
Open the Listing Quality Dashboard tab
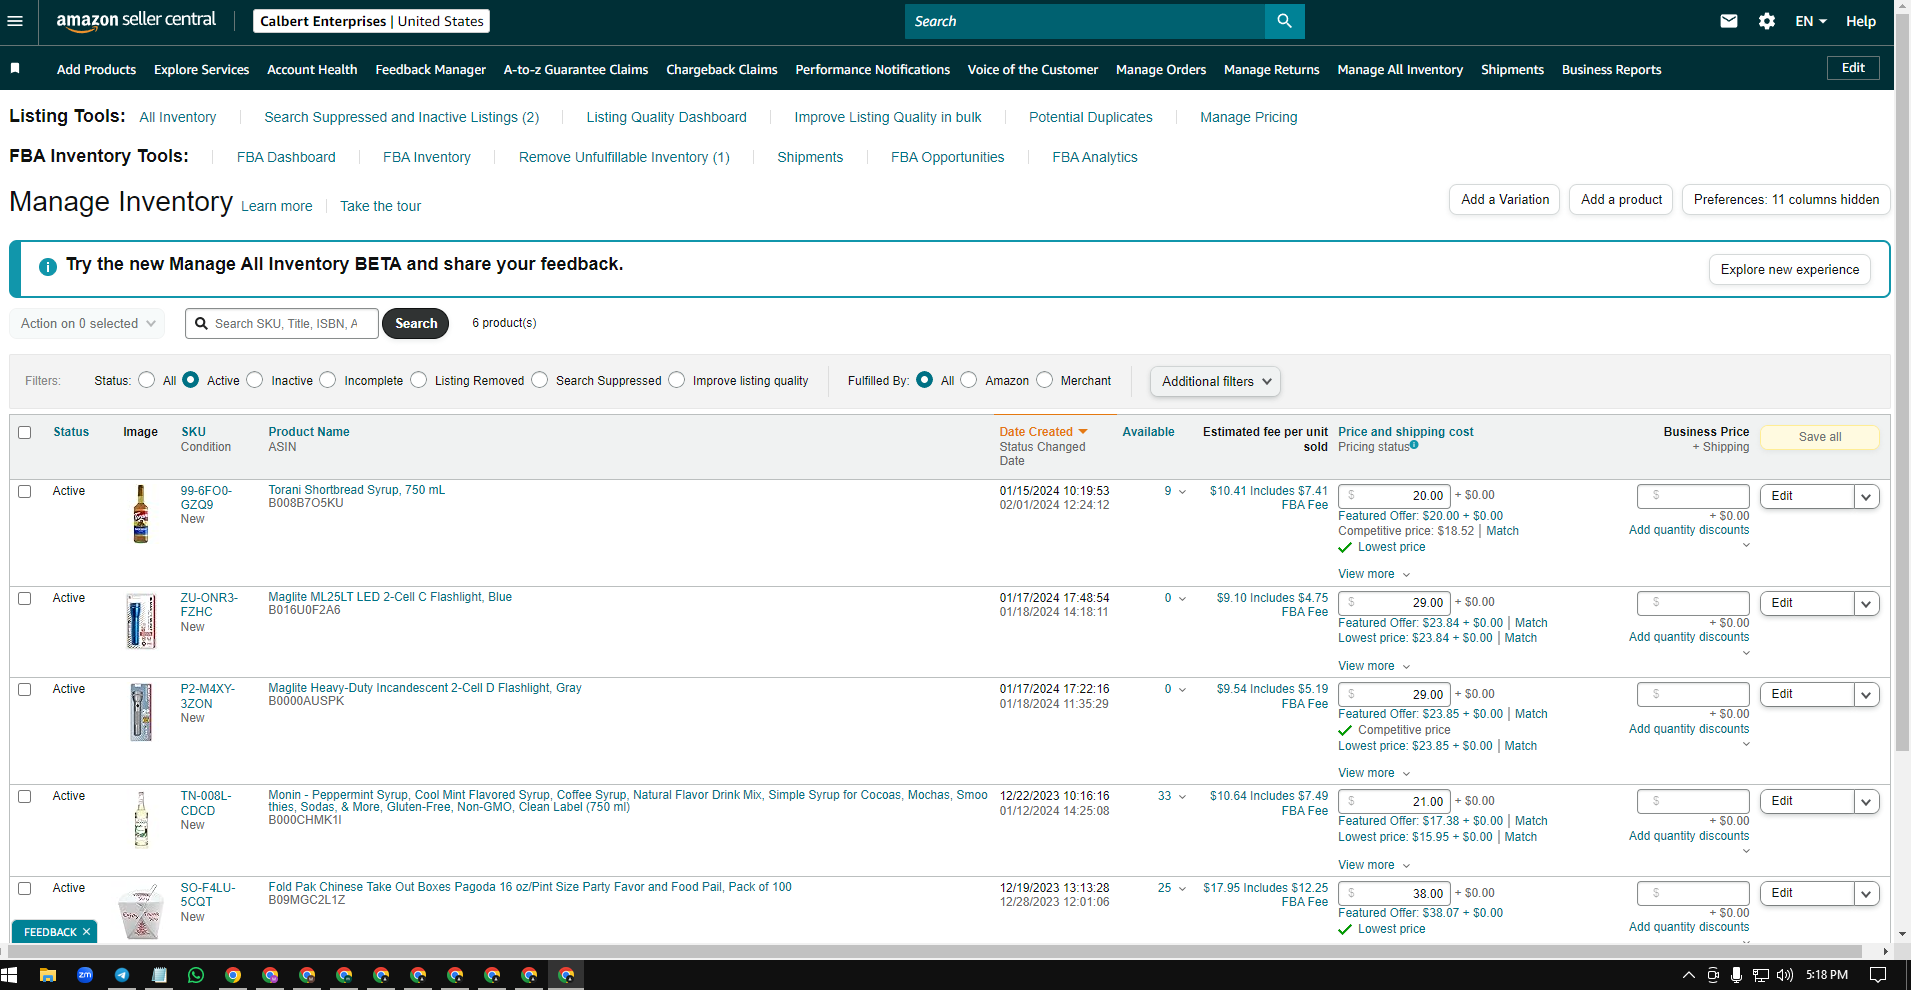pos(666,117)
